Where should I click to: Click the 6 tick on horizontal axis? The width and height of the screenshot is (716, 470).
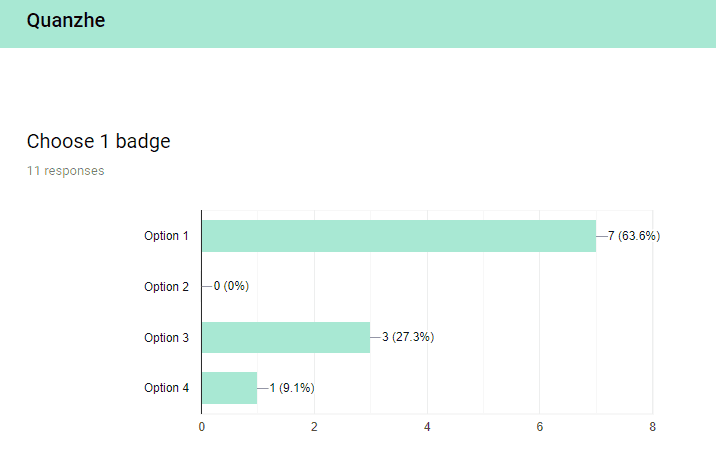point(540,427)
